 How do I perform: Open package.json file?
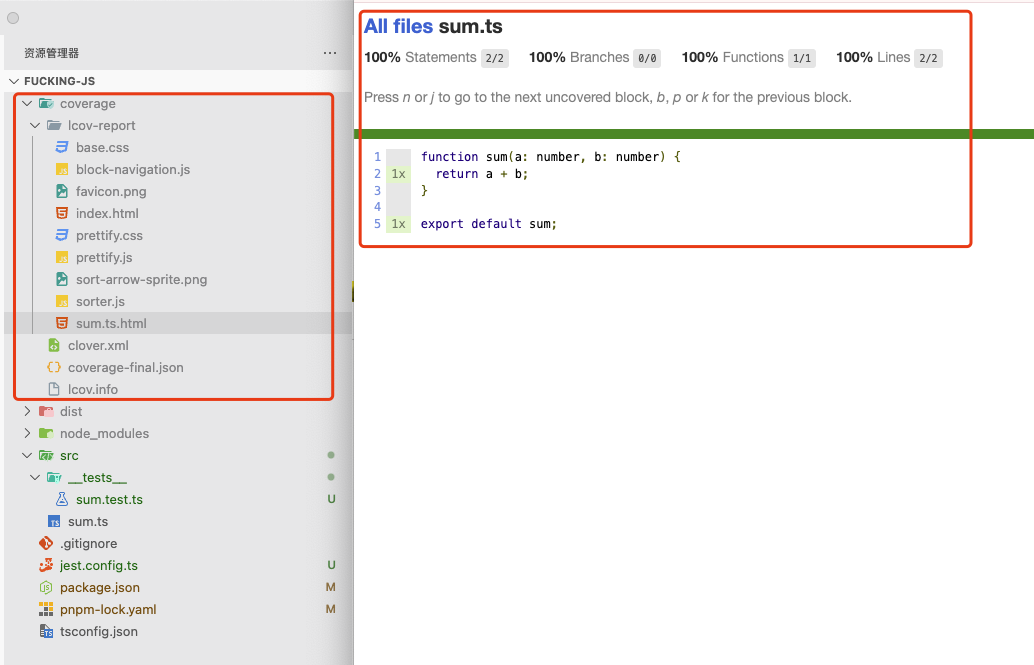[100, 587]
